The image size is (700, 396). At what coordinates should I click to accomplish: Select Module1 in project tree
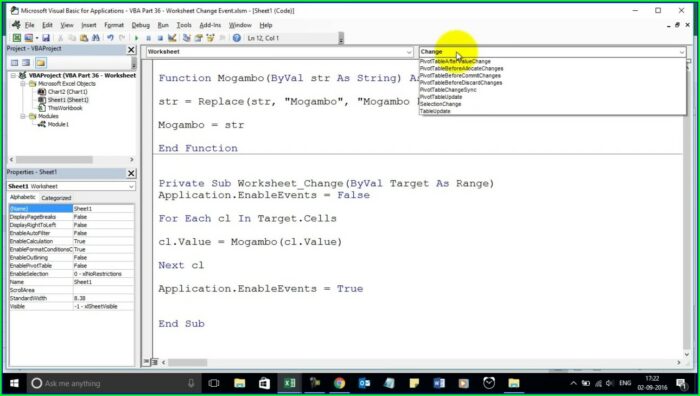(x=58, y=124)
